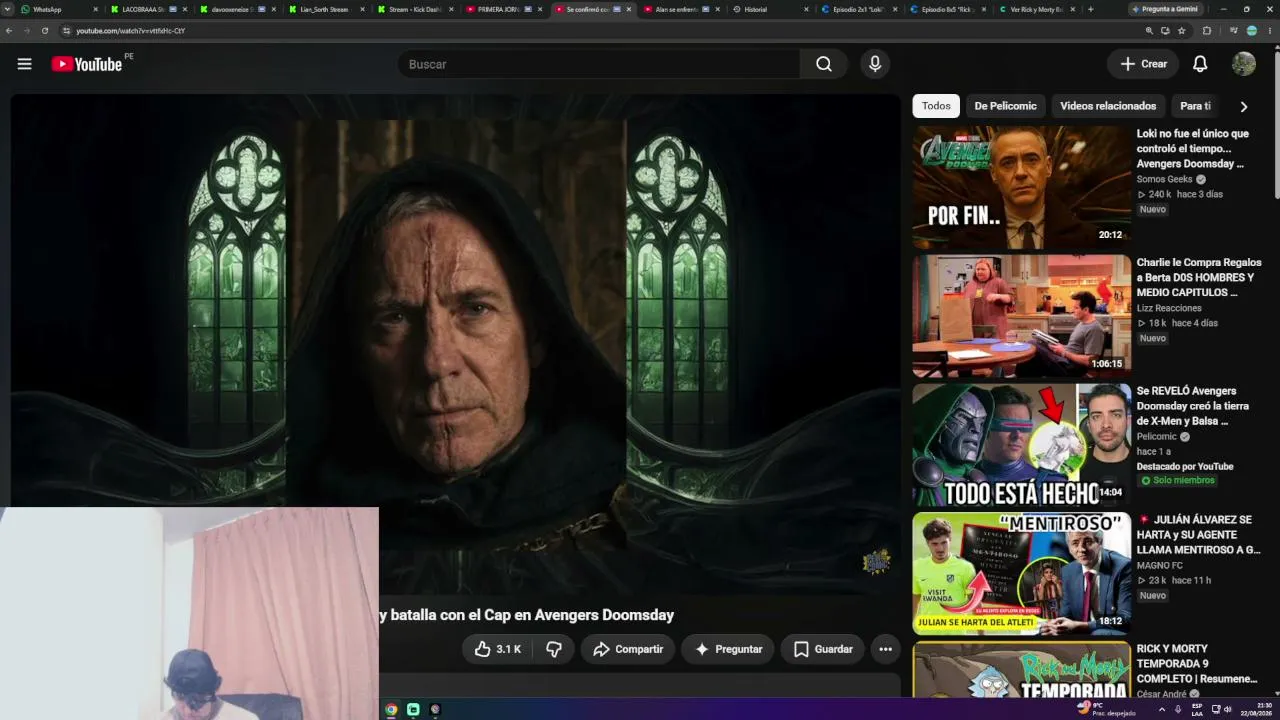Switch the ESP LAA keyboard language
The height and width of the screenshot is (720, 1280).
[1197, 709]
